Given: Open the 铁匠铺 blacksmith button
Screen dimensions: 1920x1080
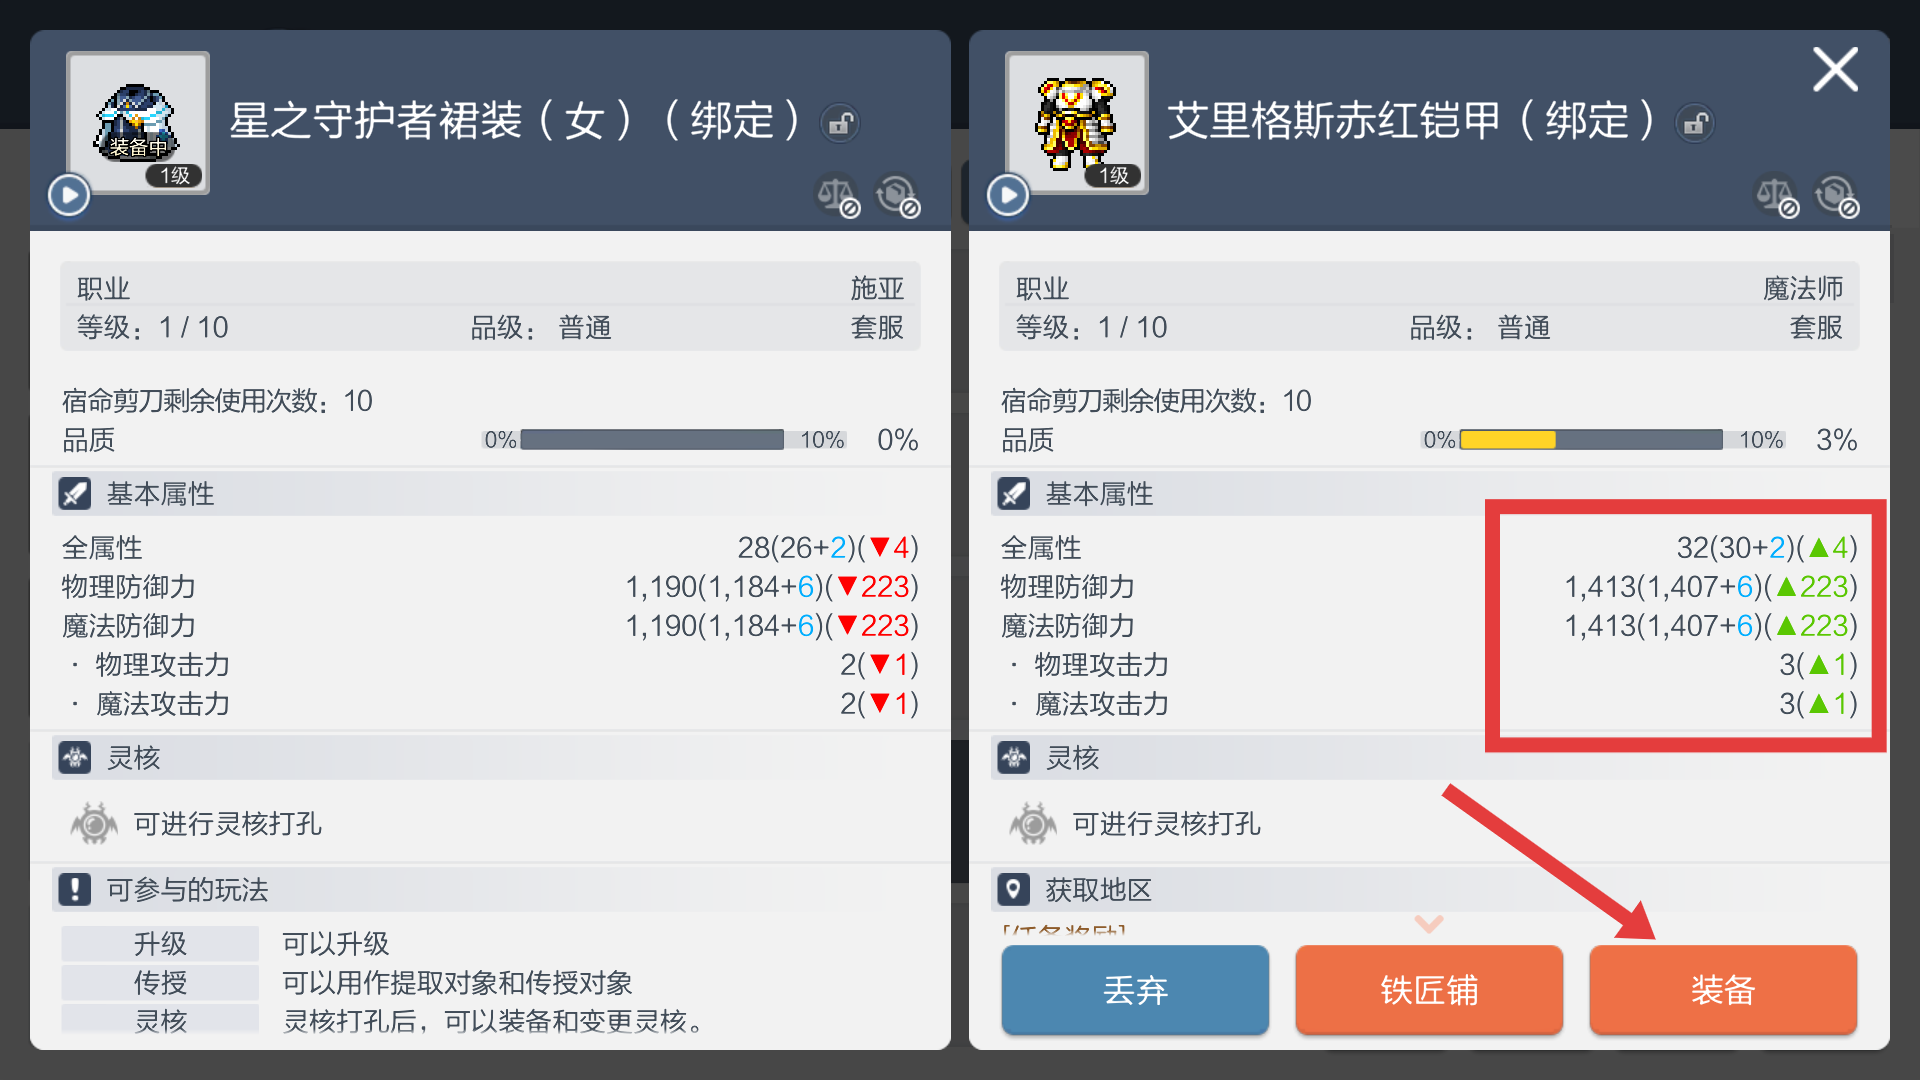Looking at the screenshot, I should click(x=1429, y=989).
